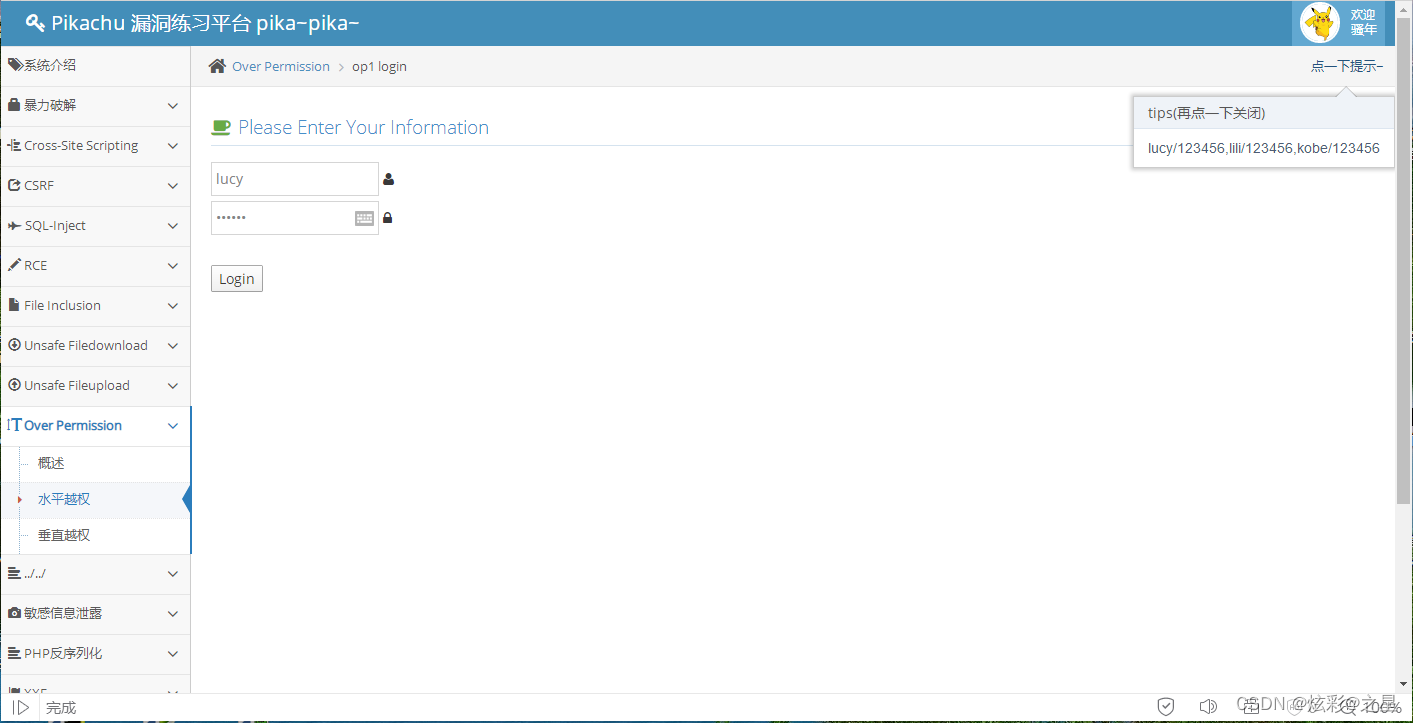Viewport: 1413px width, 723px height.
Task: Click the Pikachu 漏洞练习平台 title
Action: click(x=205, y=23)
